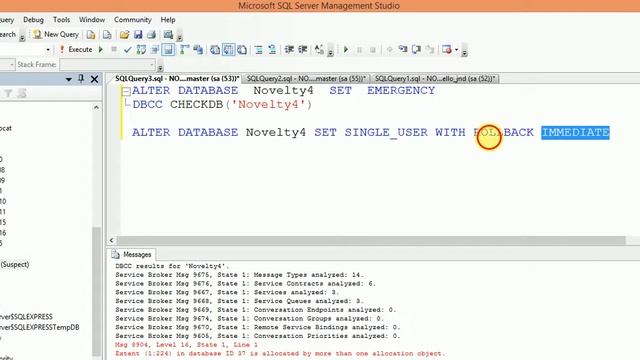Toggle Include Actual Execution Plan
Viewport: 640px width, 360px height.
(184, 50)
